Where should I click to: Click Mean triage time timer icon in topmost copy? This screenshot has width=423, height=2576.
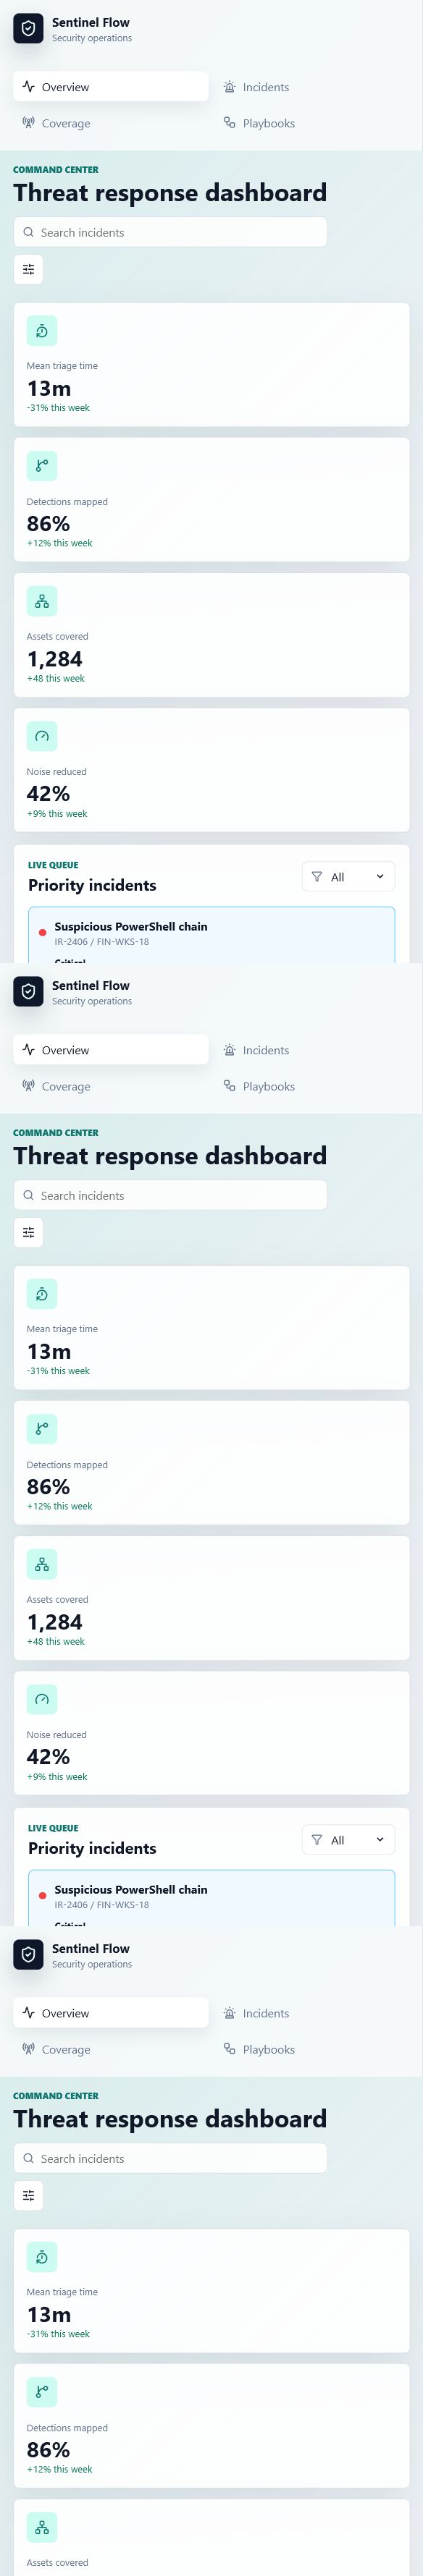(42, 331)
